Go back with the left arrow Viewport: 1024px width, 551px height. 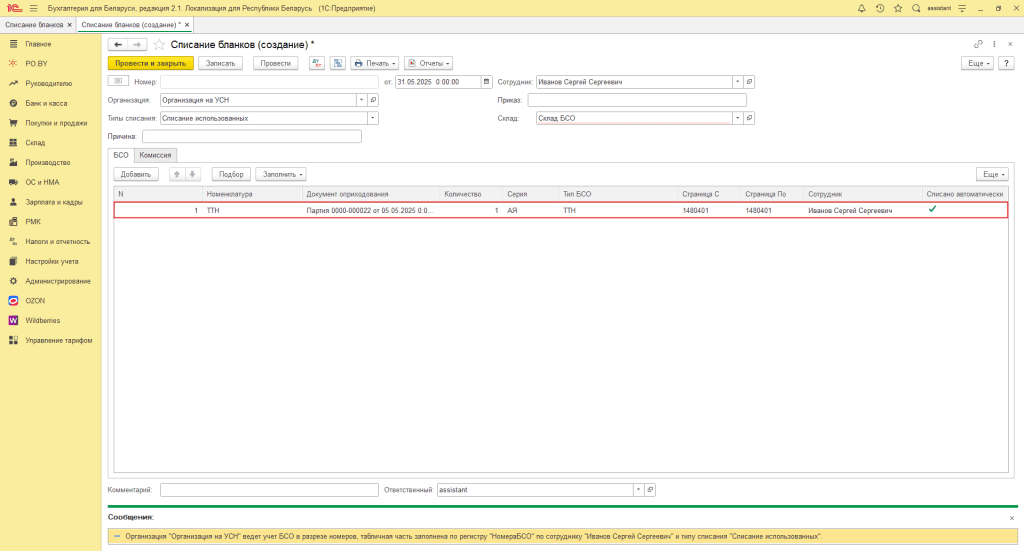coord(118,44)
